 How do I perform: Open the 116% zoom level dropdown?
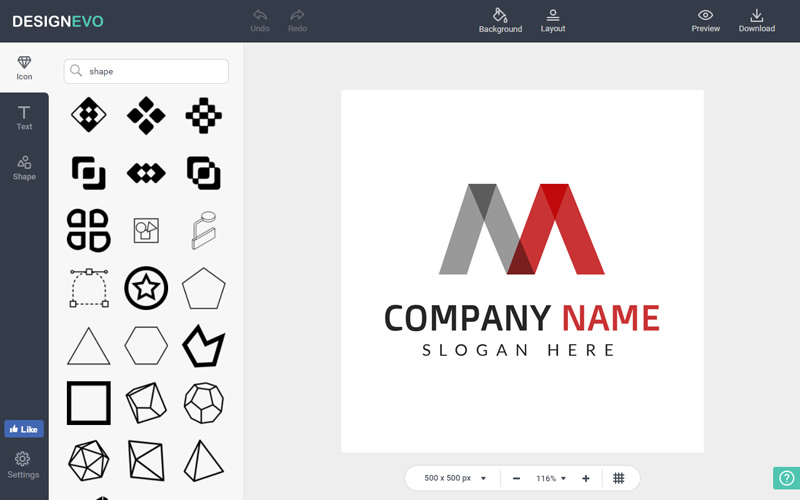(x=551, y=478)
